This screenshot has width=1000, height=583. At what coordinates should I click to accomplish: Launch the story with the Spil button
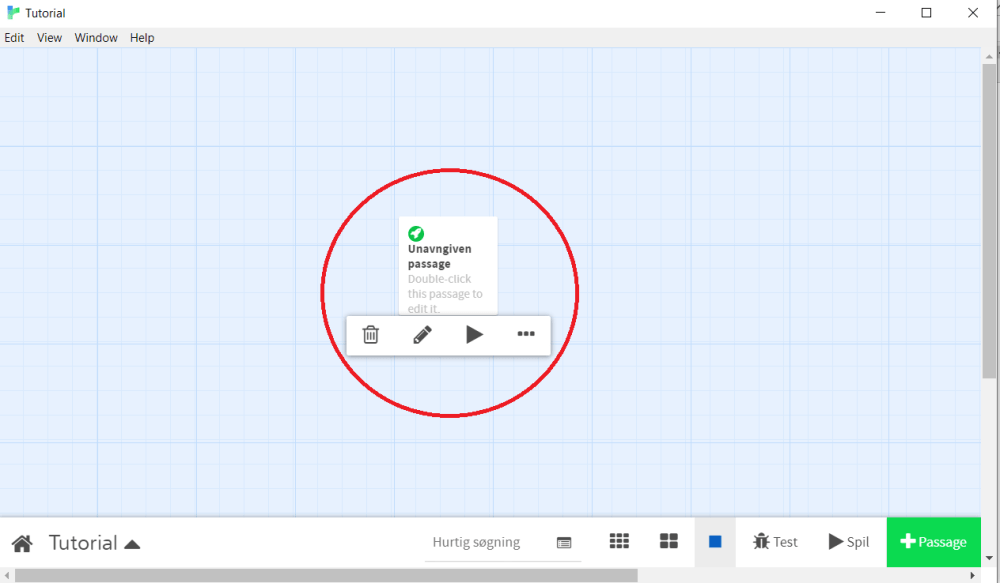848,541
